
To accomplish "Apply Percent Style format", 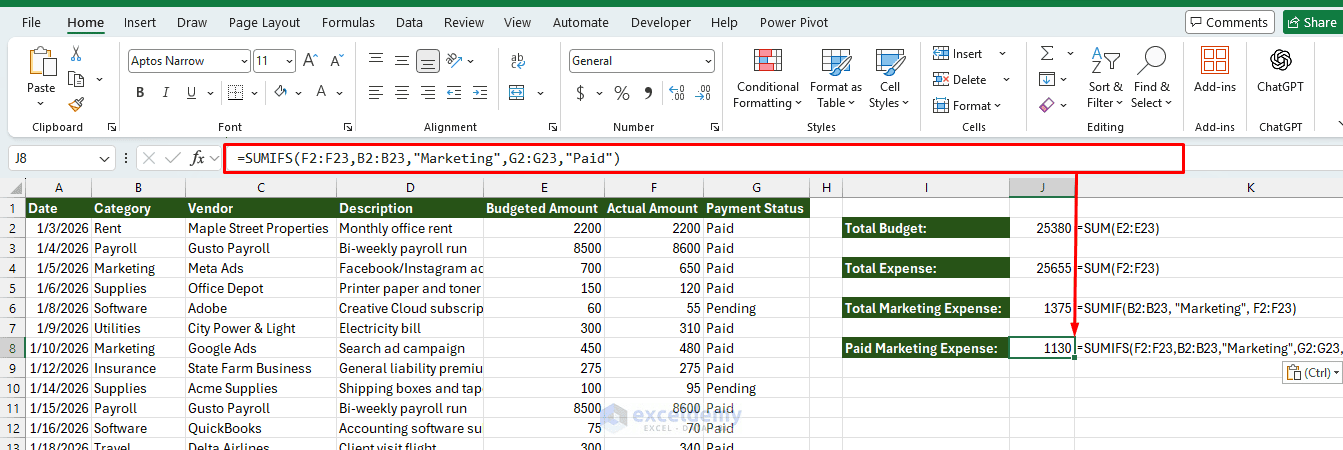I will pyautogui.click(x=622, y=93).
